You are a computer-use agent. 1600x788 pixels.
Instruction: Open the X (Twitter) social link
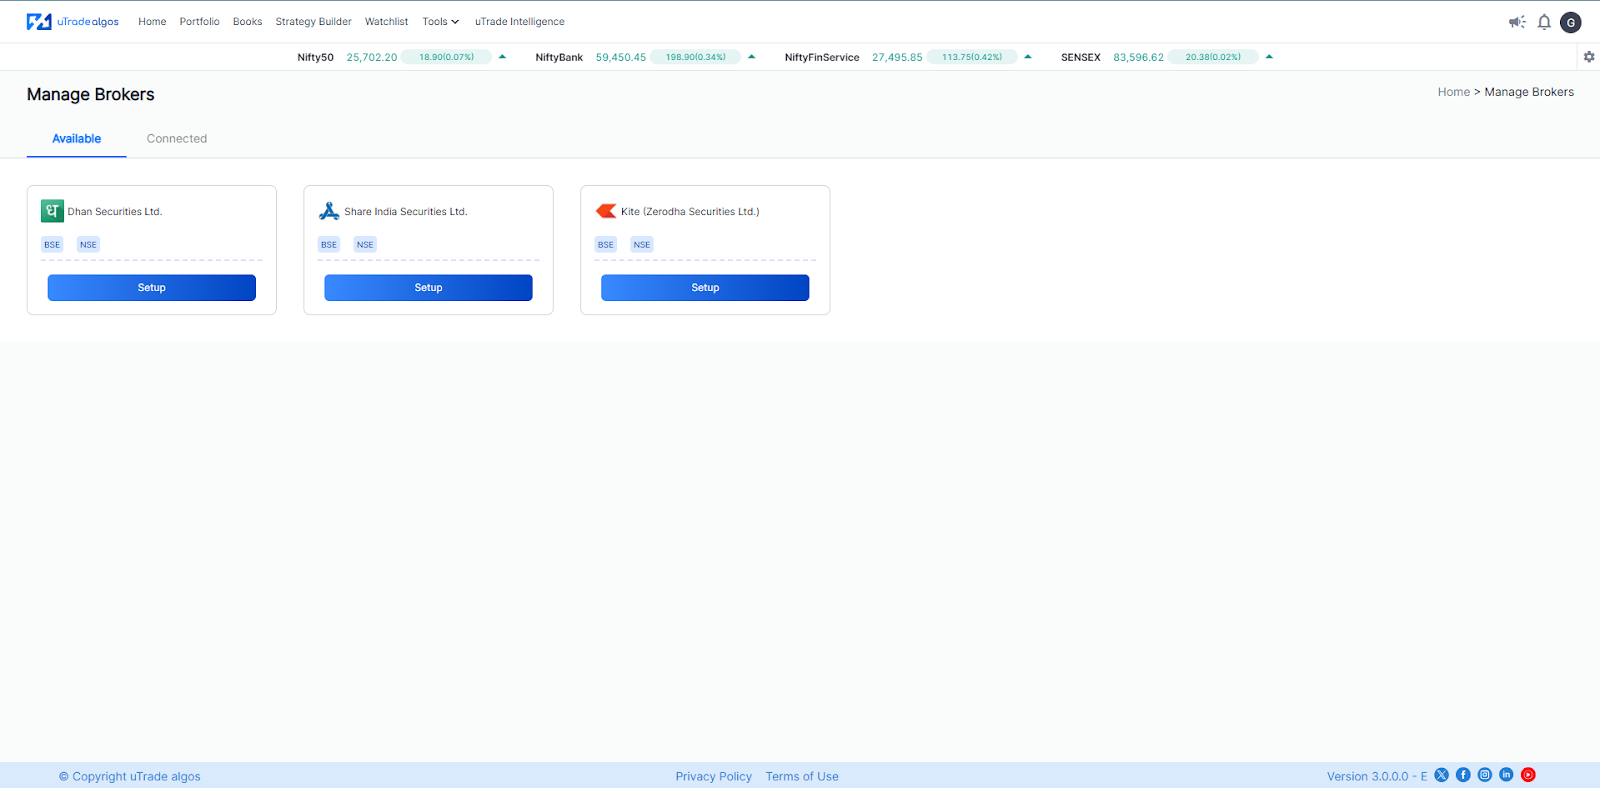click(x=1441, y=775)
